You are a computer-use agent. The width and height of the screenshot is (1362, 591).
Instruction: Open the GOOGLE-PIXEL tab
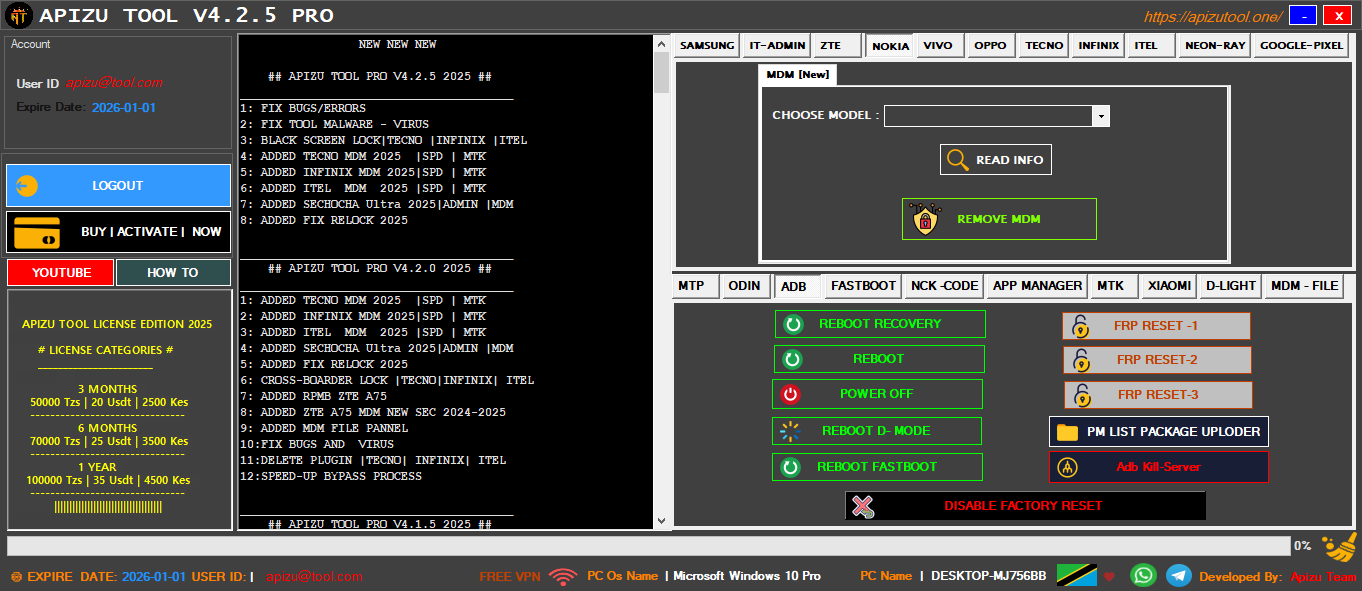[1301, 46]
